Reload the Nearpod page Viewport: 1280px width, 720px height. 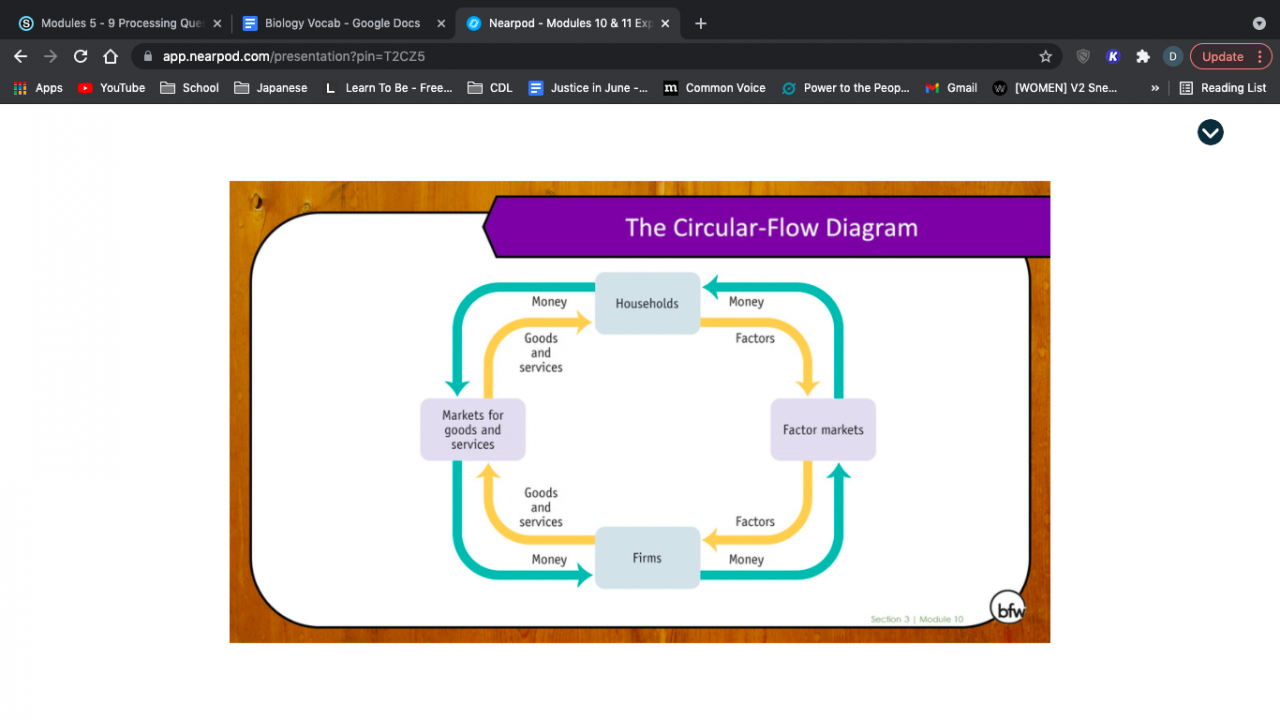click(x=80, y=57)
